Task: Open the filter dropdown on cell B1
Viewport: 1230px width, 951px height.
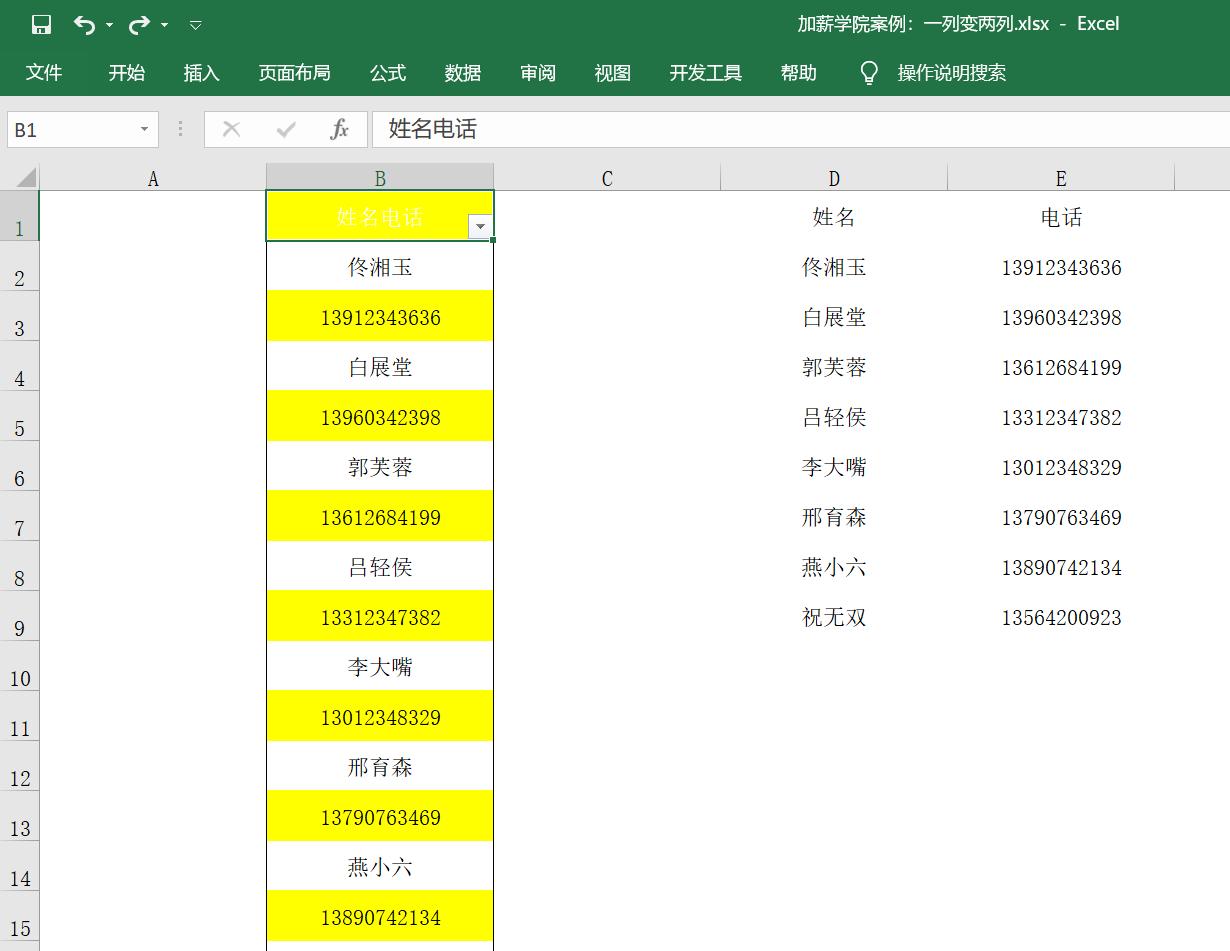Action: pos(480,227)
